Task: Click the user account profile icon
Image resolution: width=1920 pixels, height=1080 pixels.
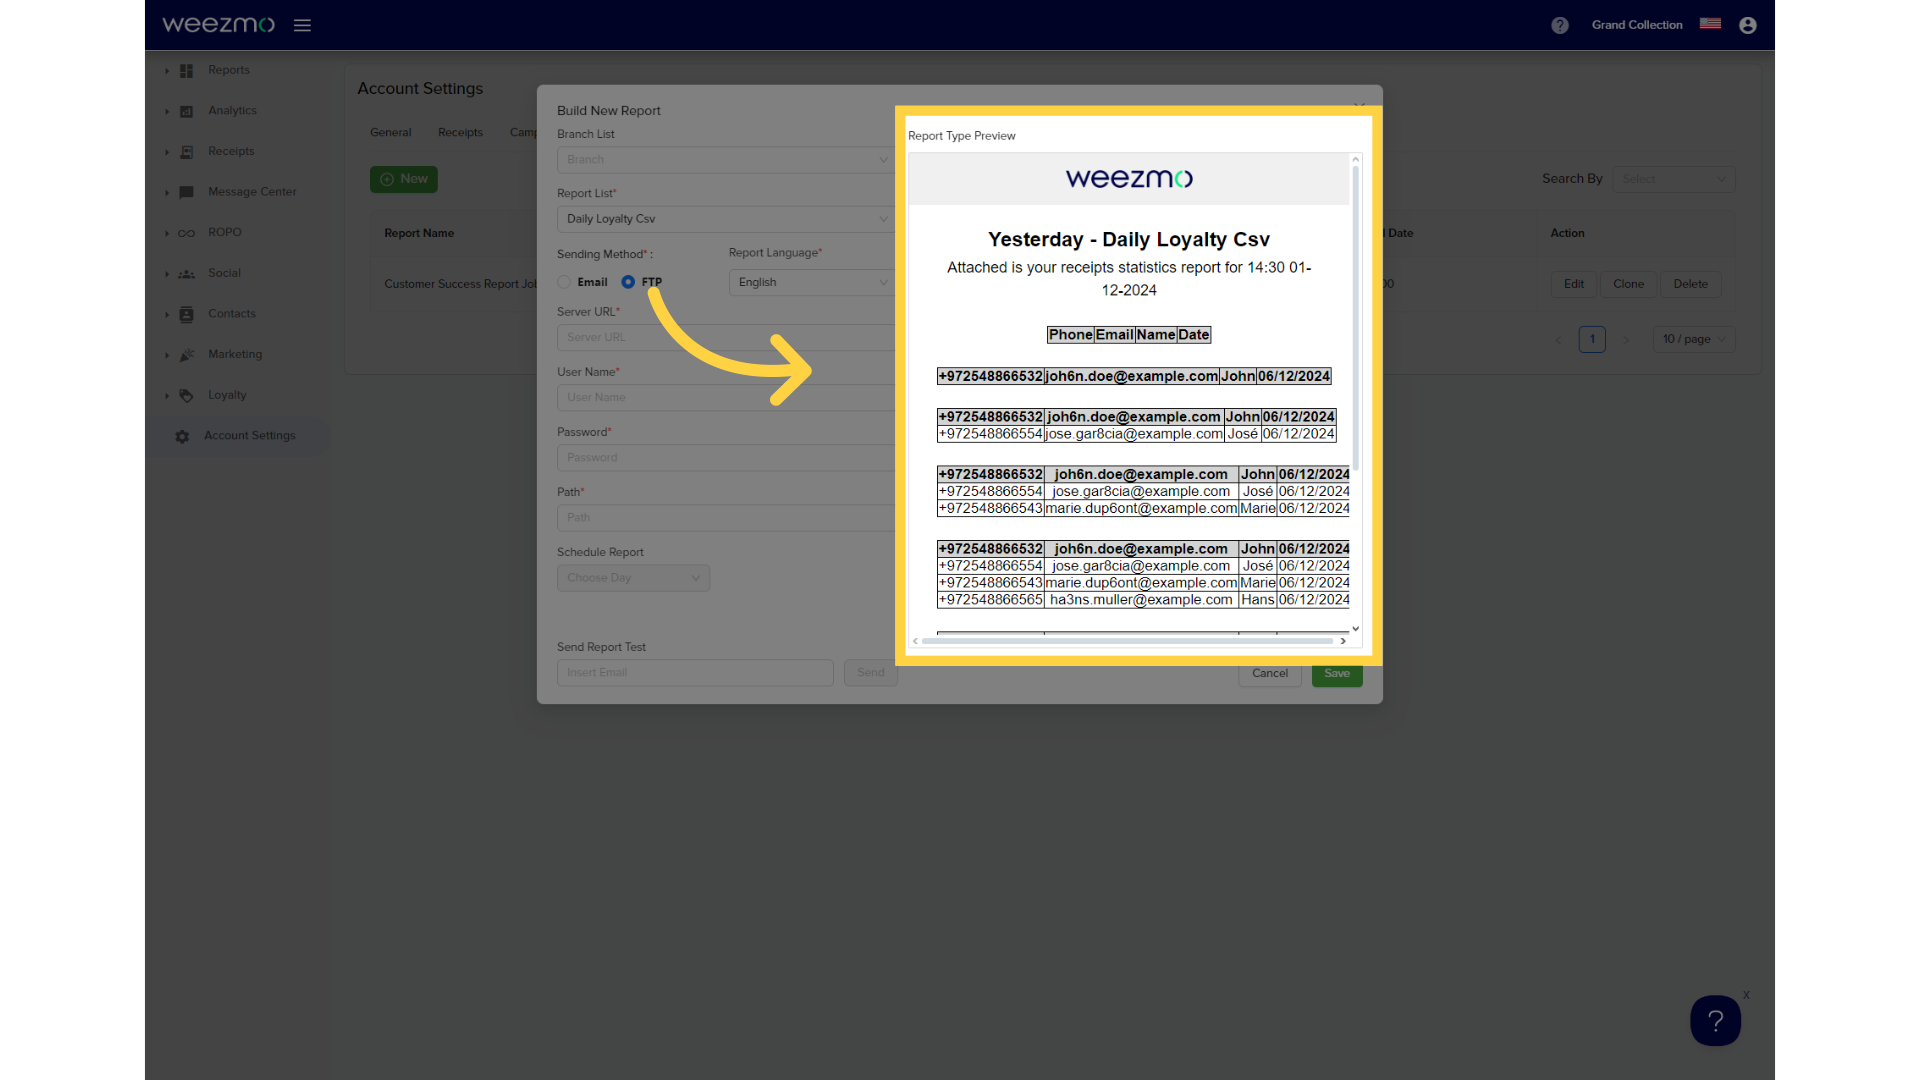Action: point(1747,24)
